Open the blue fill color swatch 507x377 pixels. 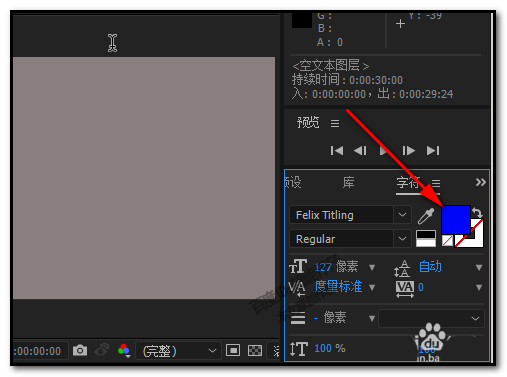[456, 220]
